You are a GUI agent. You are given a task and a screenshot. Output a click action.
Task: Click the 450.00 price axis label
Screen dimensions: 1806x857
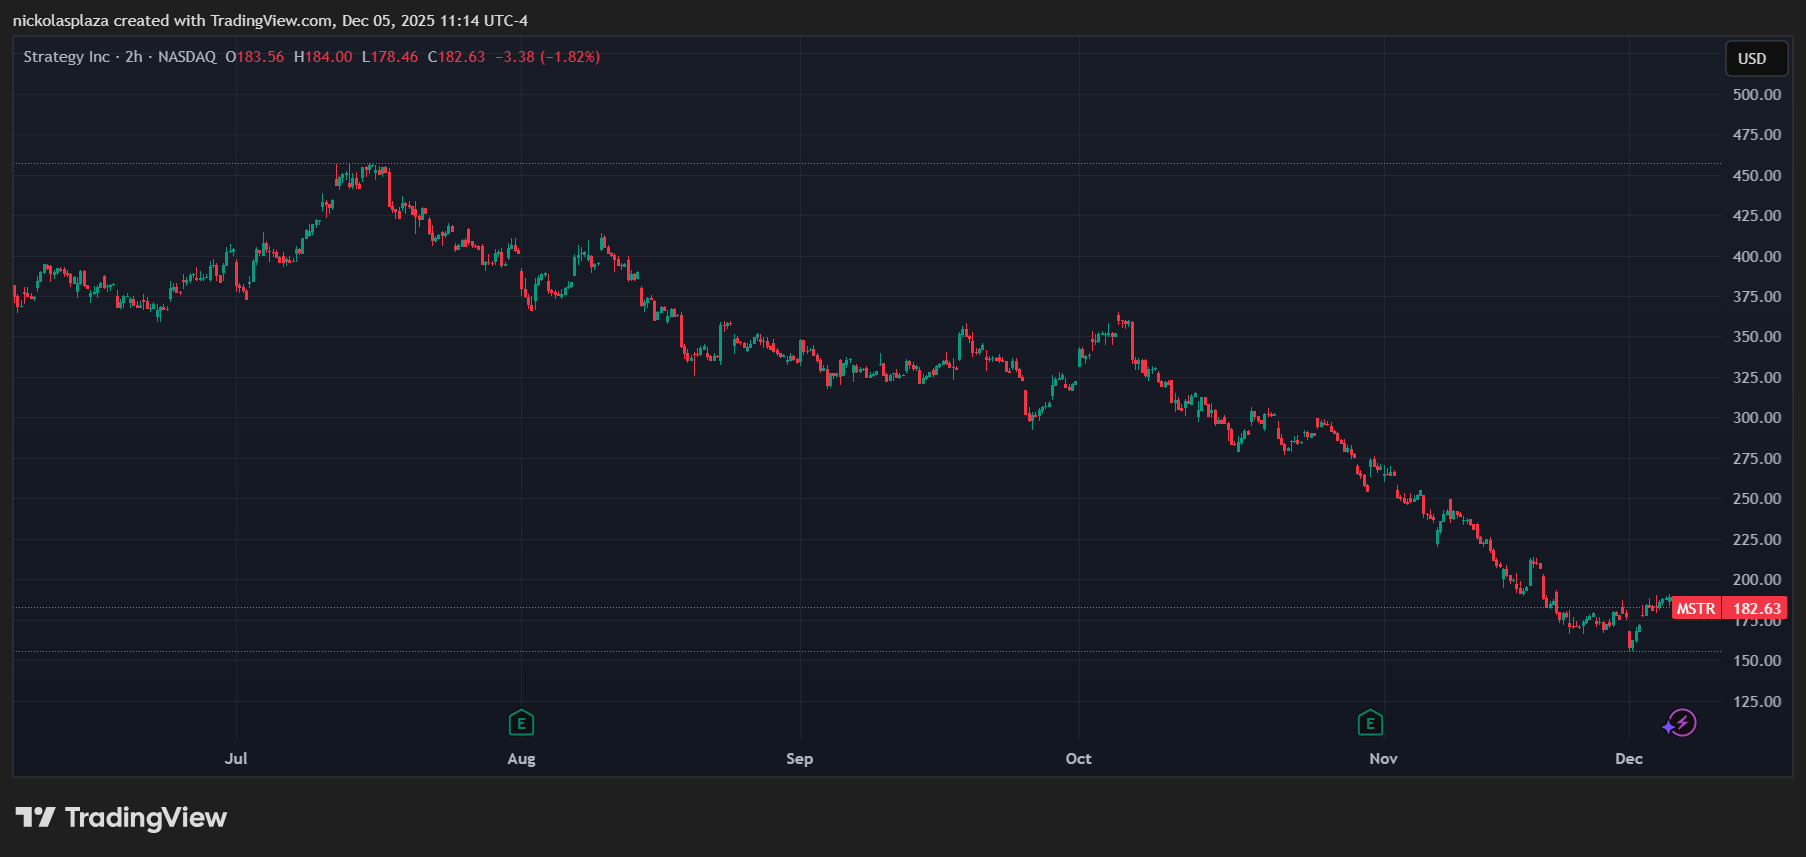1756,175
